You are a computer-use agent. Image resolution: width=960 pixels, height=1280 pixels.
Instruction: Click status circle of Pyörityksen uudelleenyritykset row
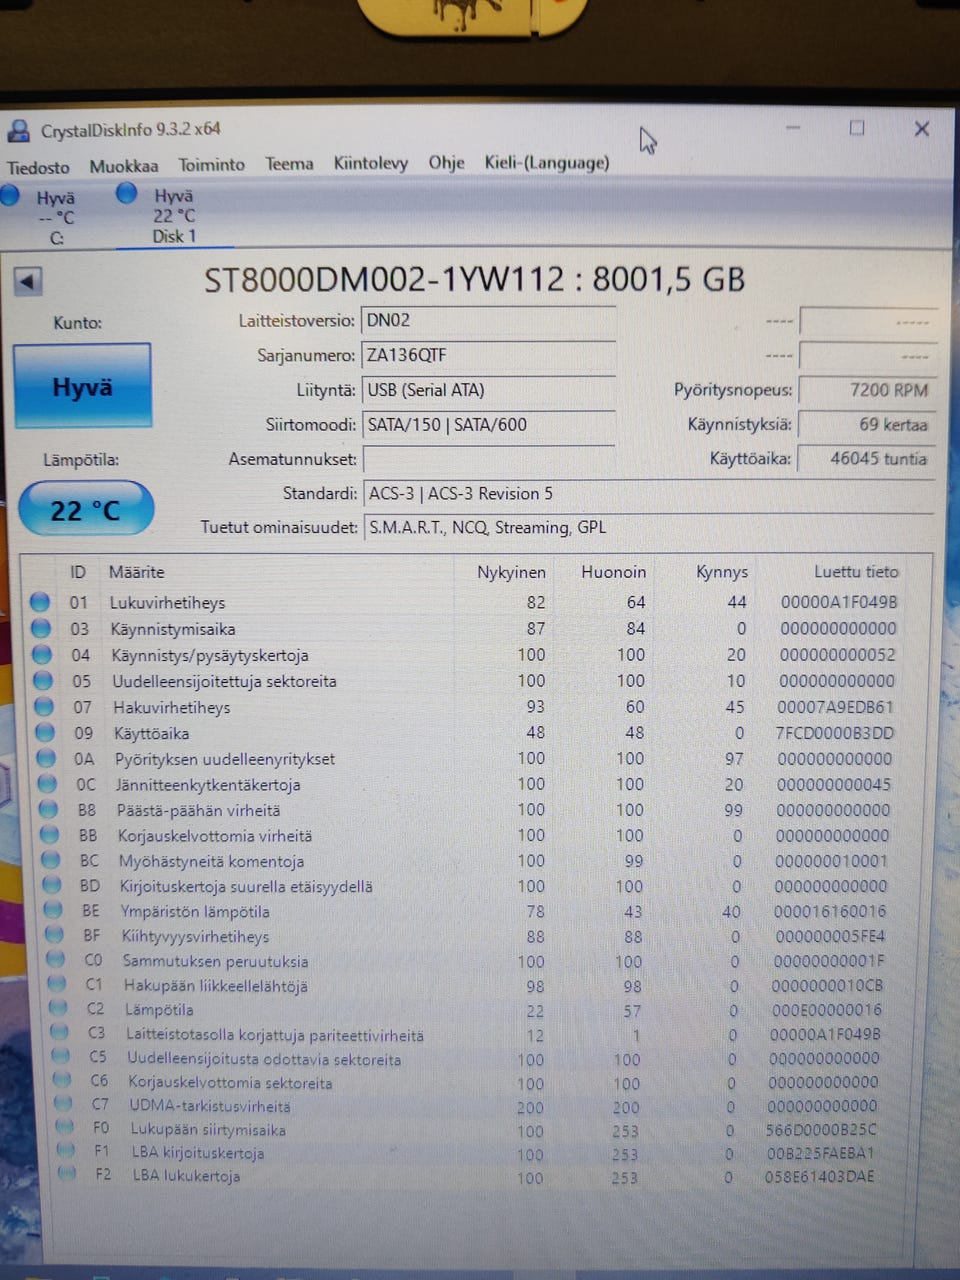46,758
